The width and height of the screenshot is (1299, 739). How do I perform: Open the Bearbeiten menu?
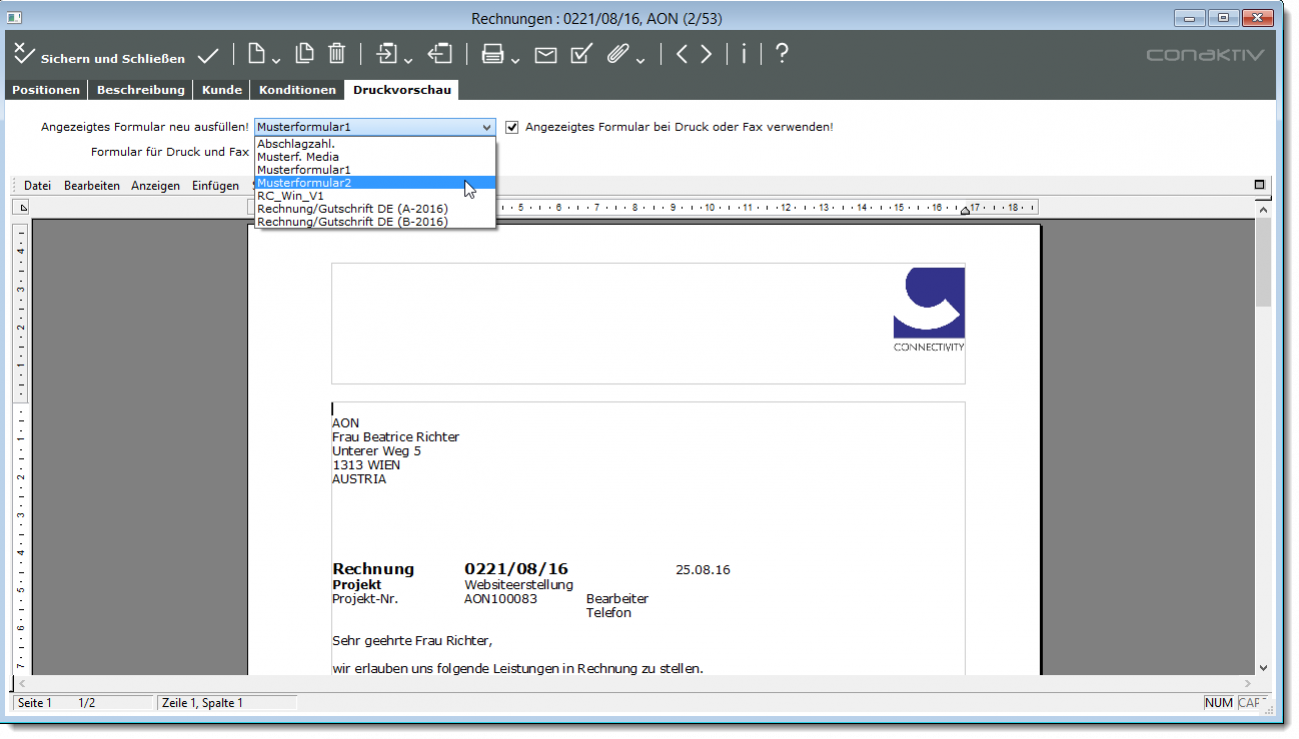(x=91, y=185)
